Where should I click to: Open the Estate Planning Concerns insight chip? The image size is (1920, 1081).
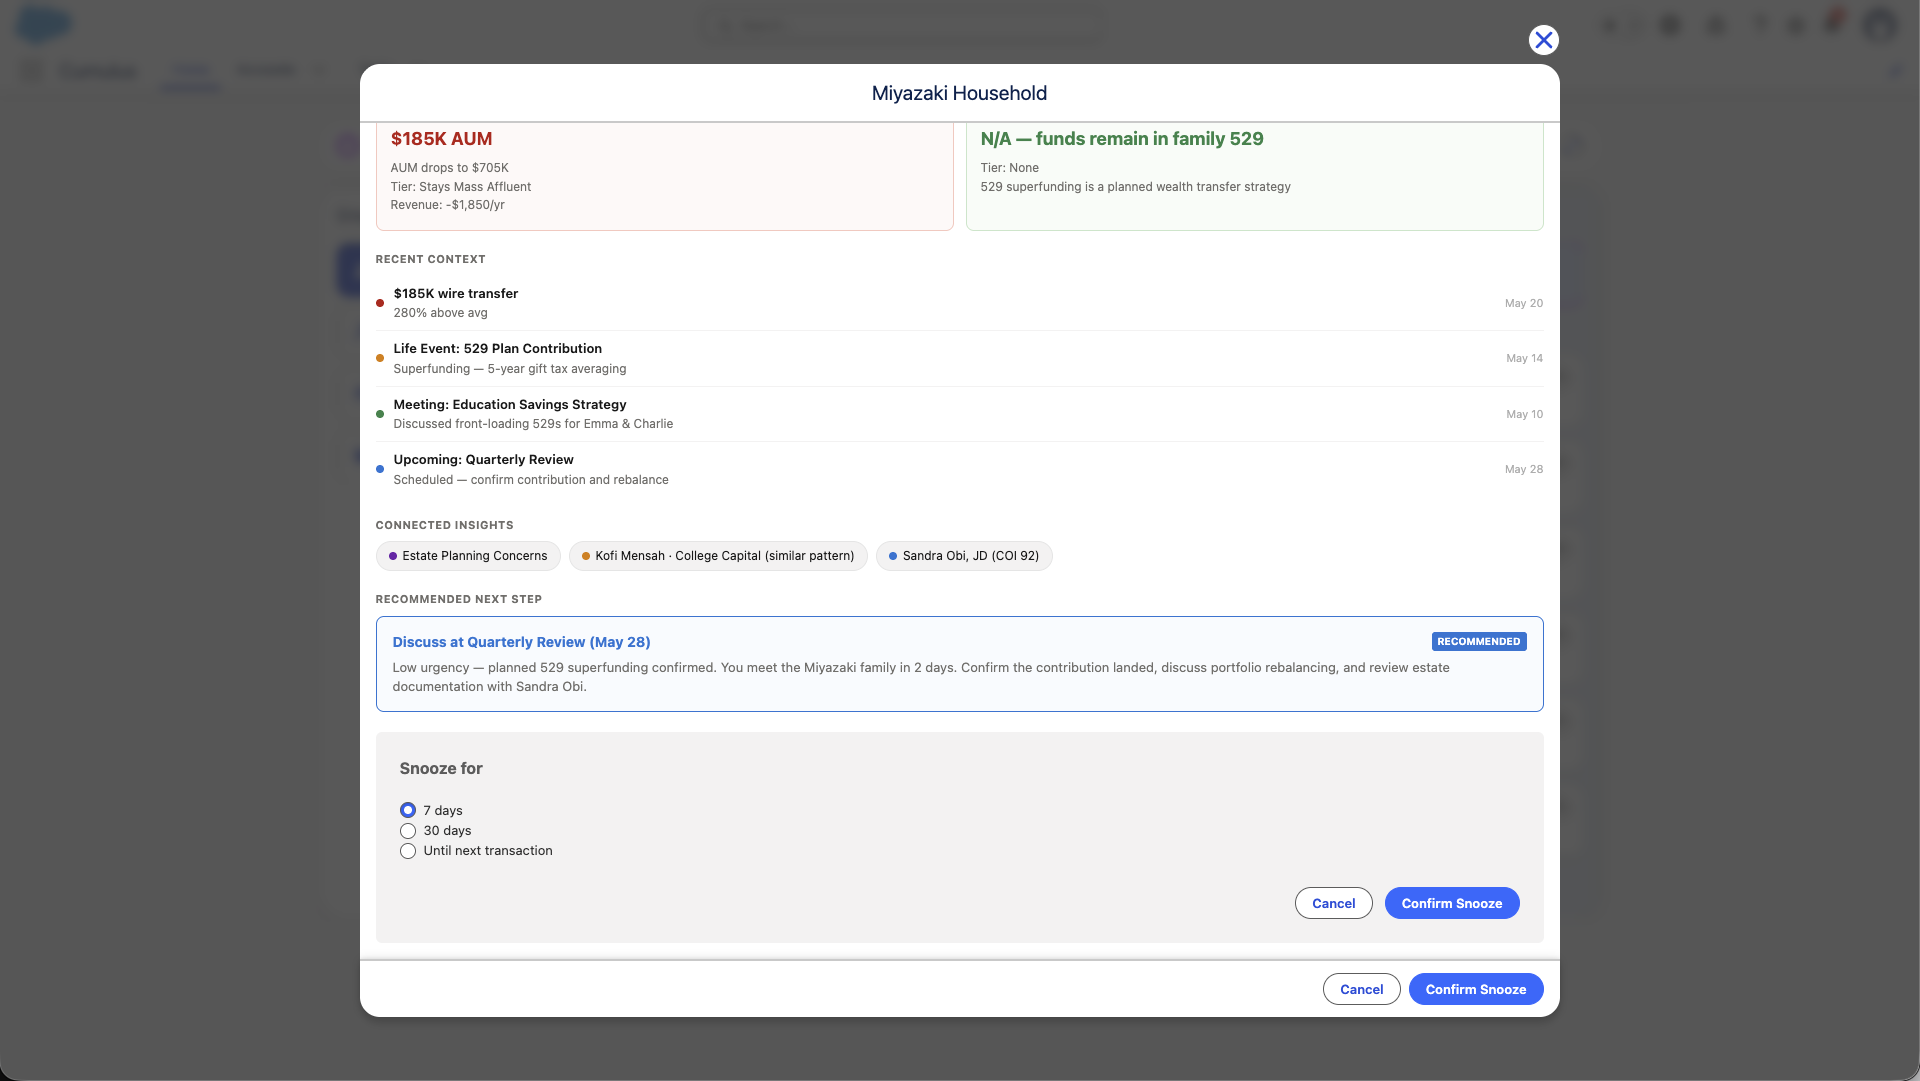(x=468, y=556)
